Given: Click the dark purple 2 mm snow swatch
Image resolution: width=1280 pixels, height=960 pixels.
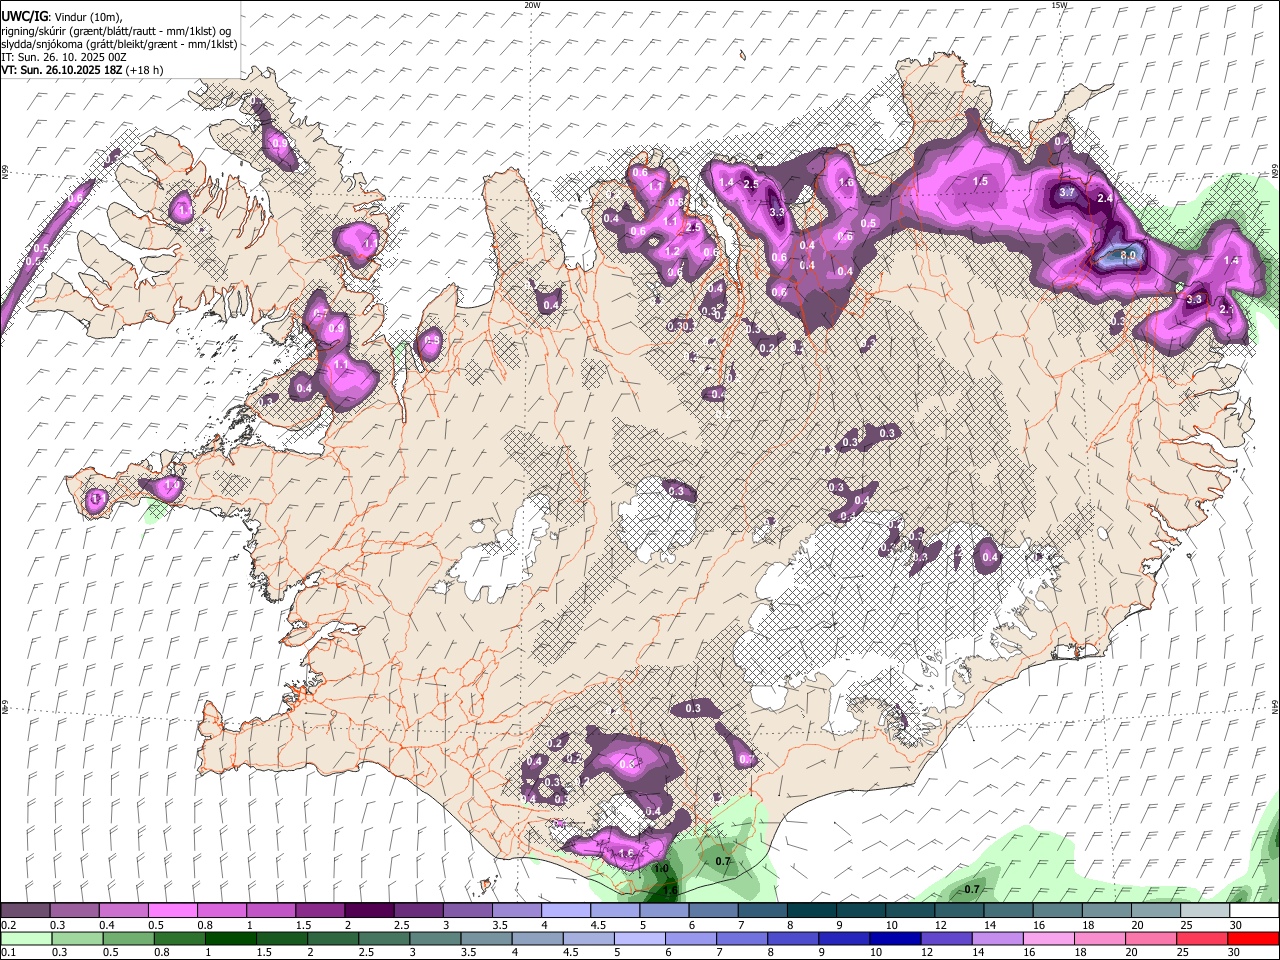Looking at the screenshot, I should coord(369,910).
